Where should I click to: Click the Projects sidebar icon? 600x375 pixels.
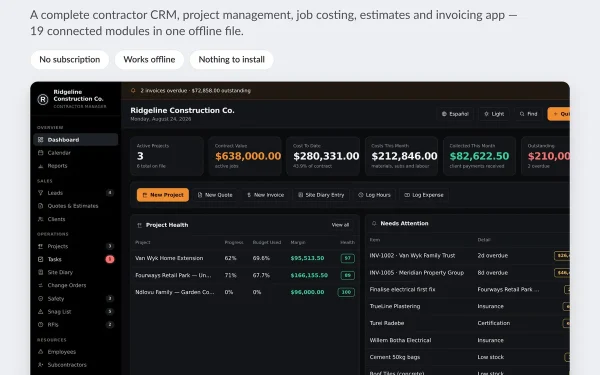tap(41, 246)
